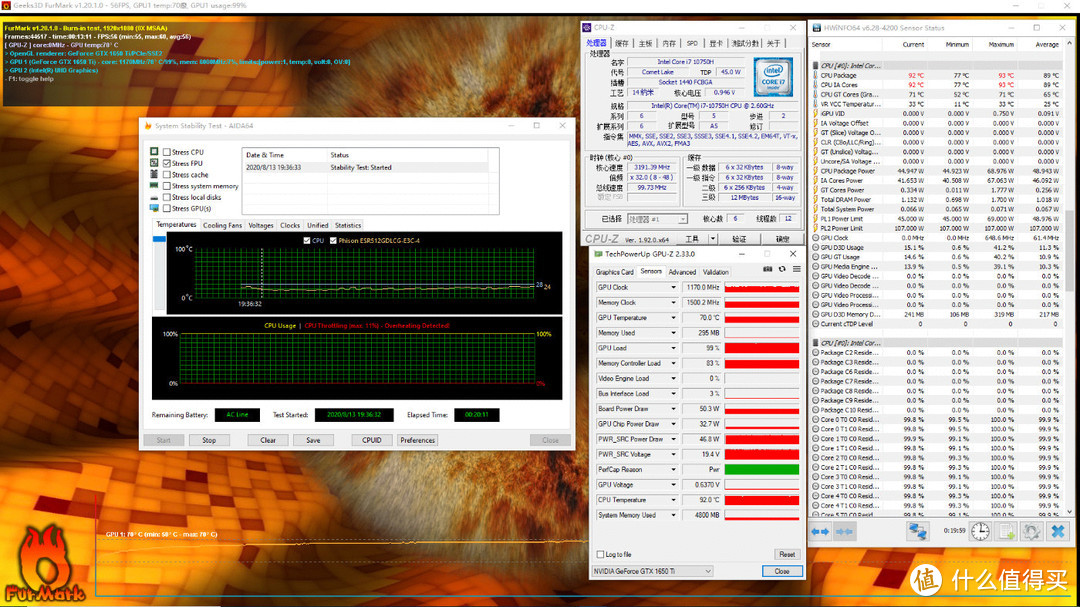
Task: Click circle icon beside GPU Clock in HWiNFO
Action: (x=816, y=238)
